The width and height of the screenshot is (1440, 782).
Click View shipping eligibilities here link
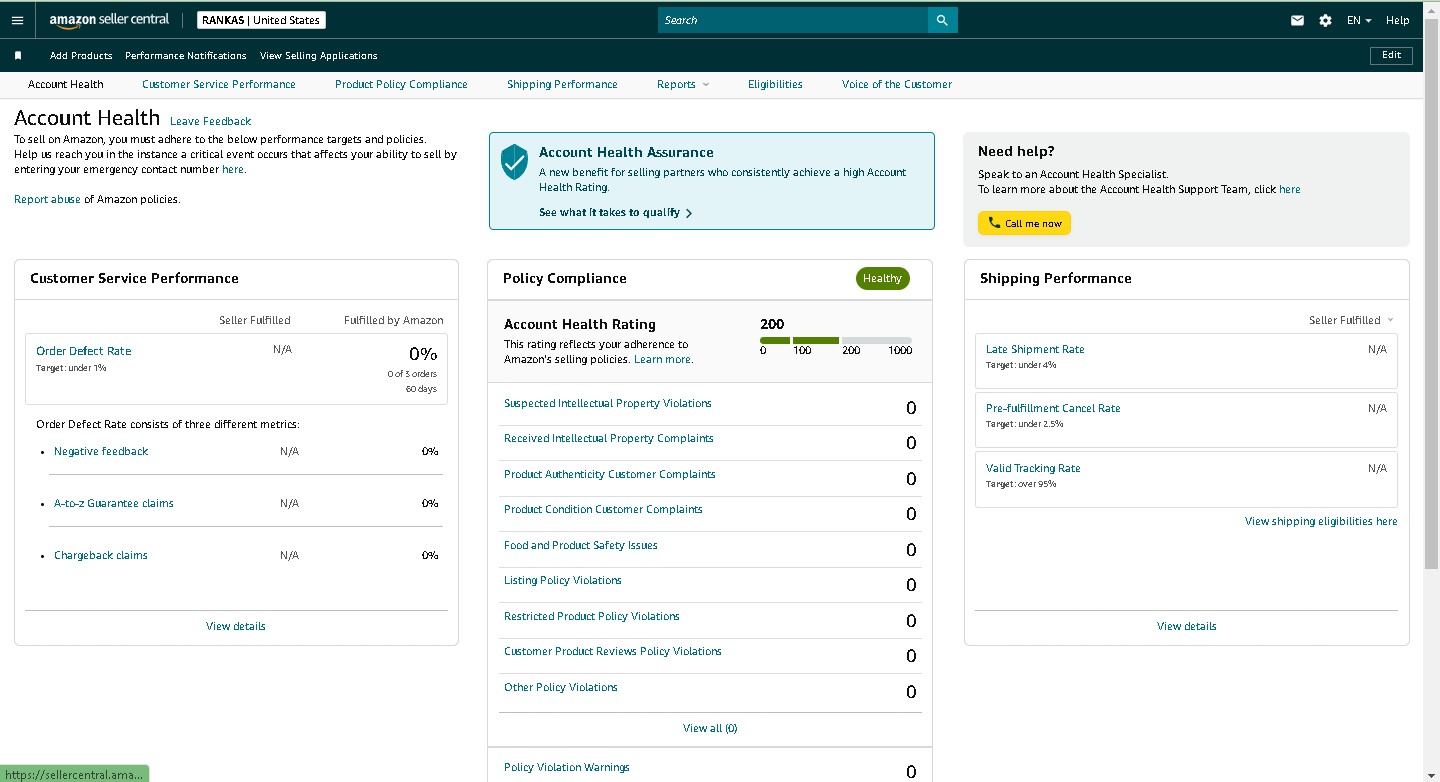tap(1321, 522)
